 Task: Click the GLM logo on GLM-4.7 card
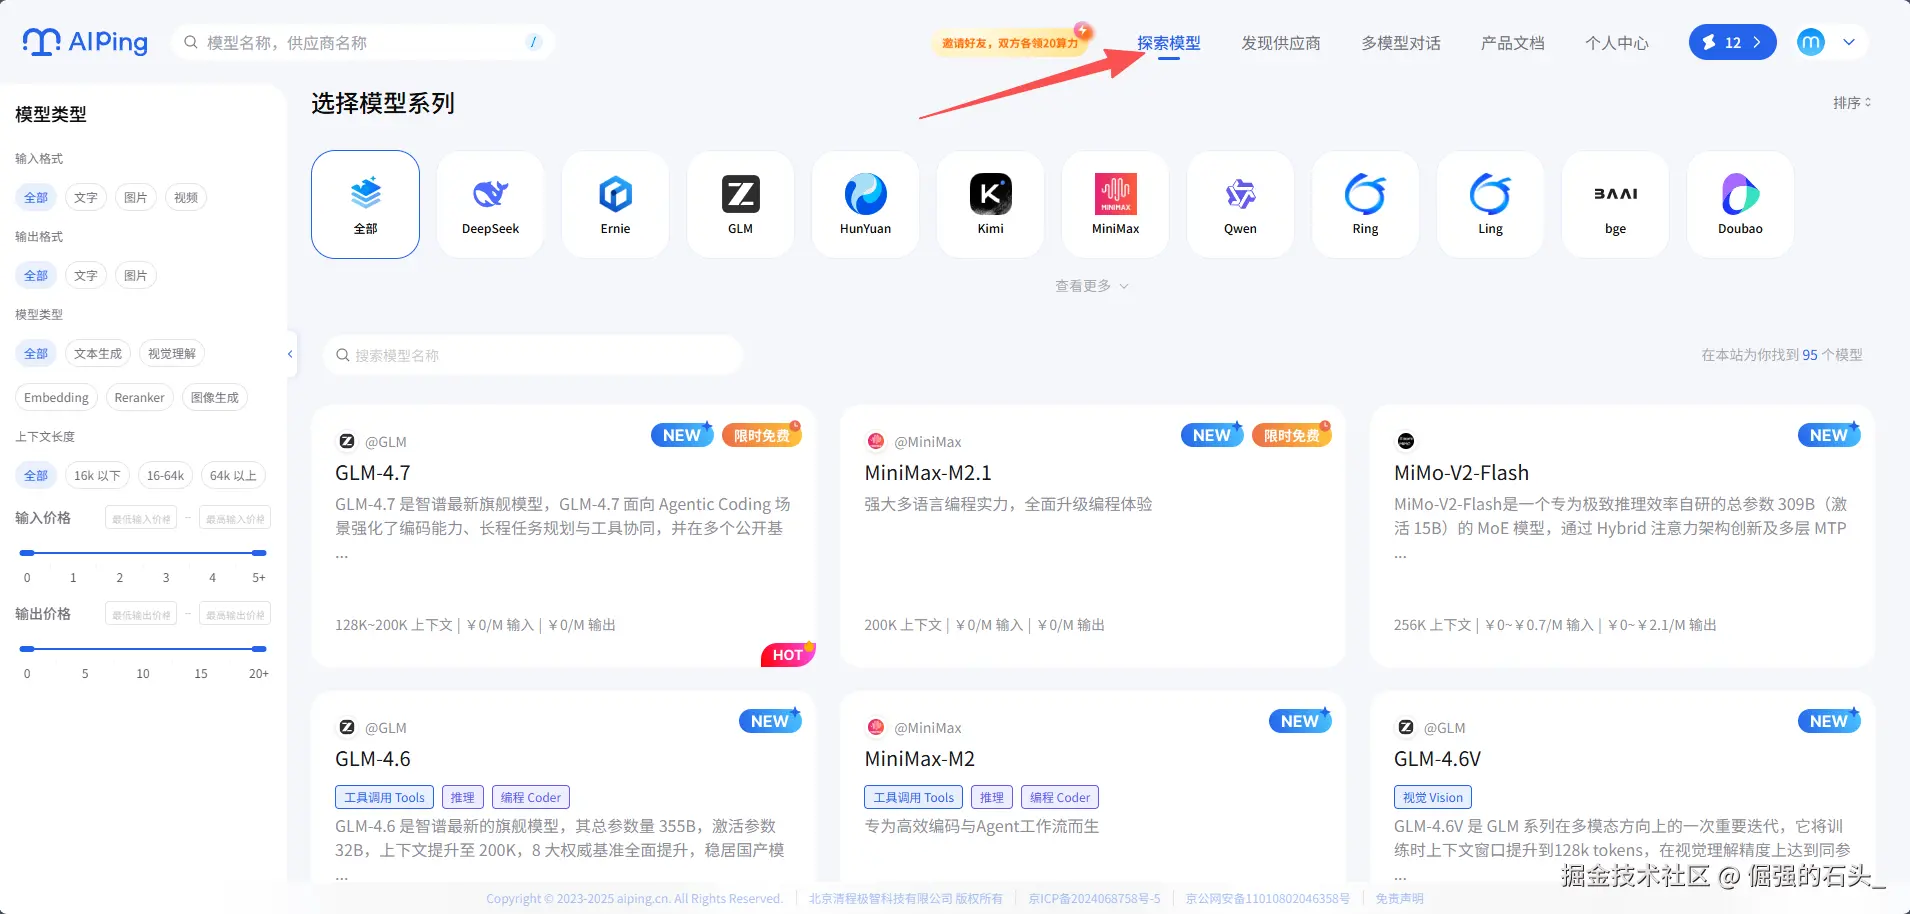click(347, 441)
